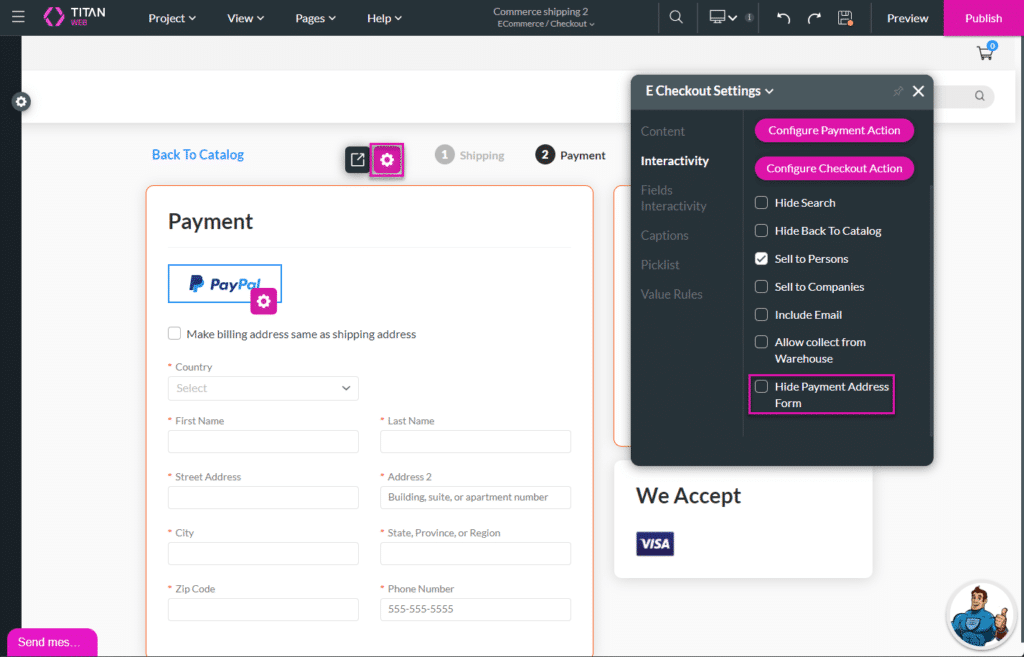This screenshot has height=657, width=1024.
Task: Check Make billing address same as shipping
Action: click(175, 334)
